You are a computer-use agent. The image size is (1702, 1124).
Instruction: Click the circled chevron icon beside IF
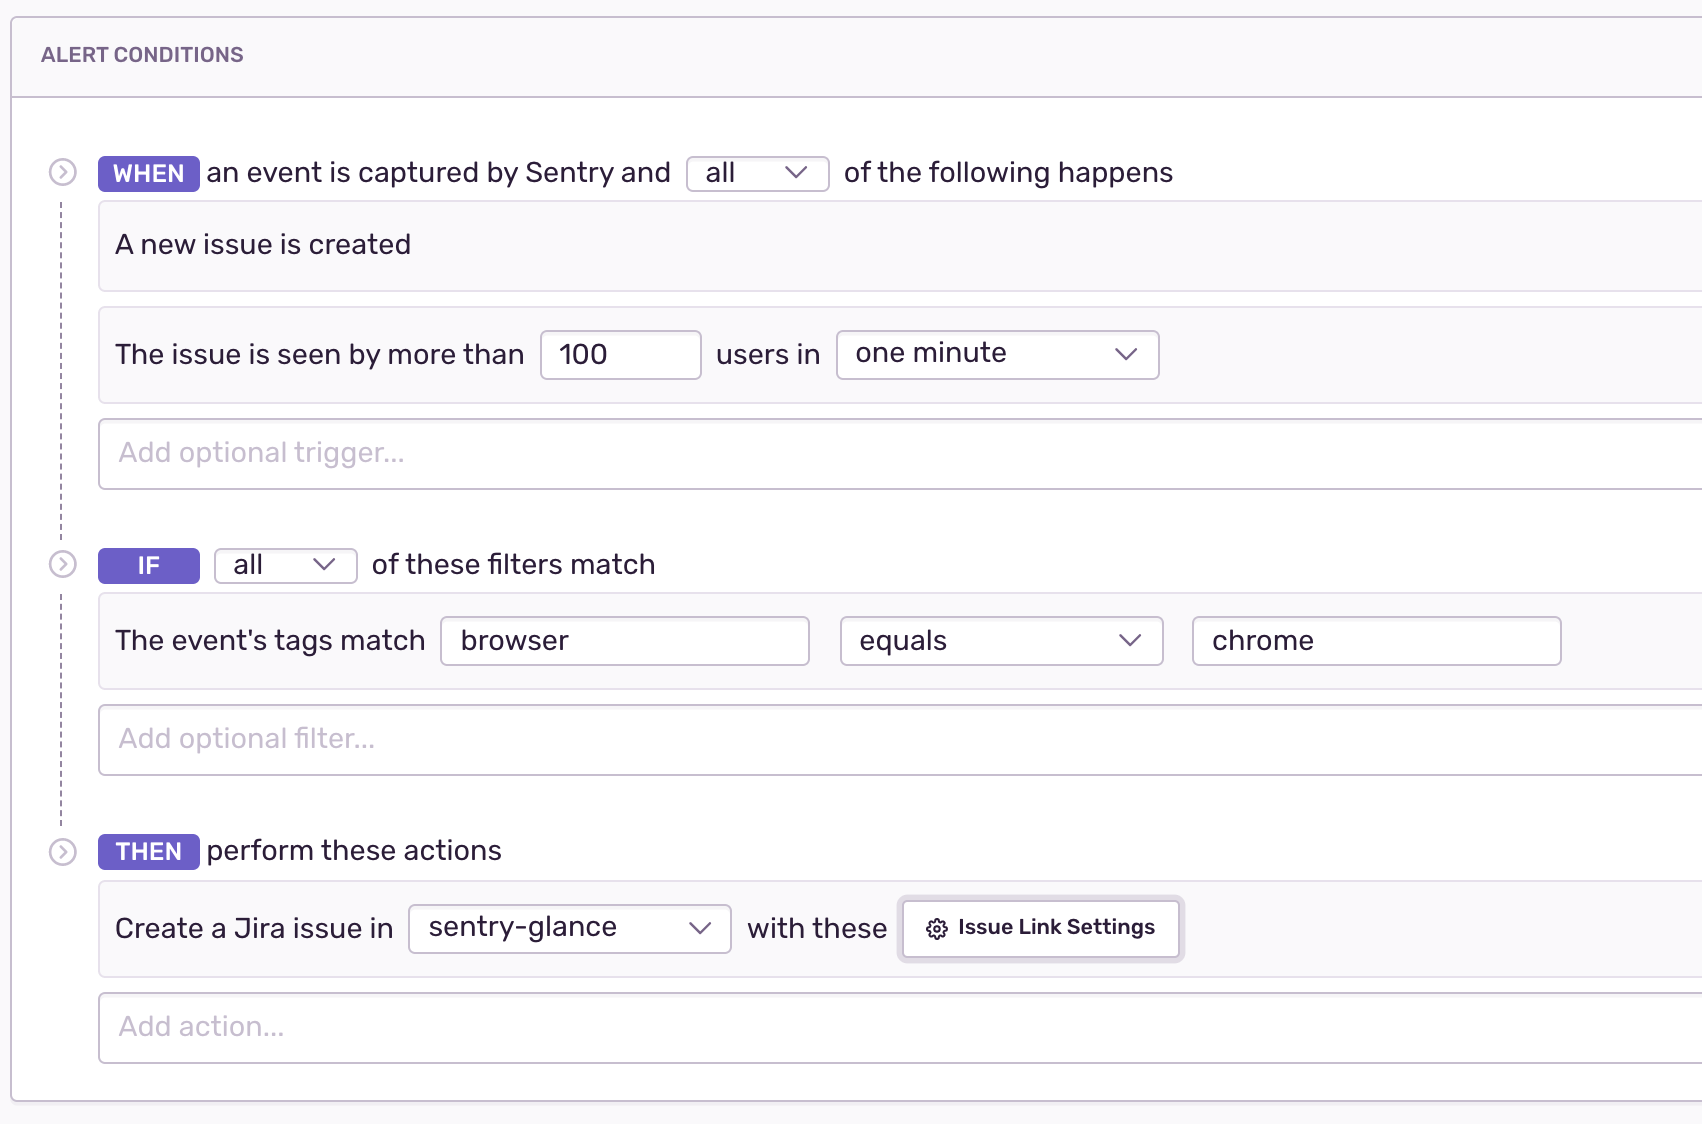coord(63,564)
